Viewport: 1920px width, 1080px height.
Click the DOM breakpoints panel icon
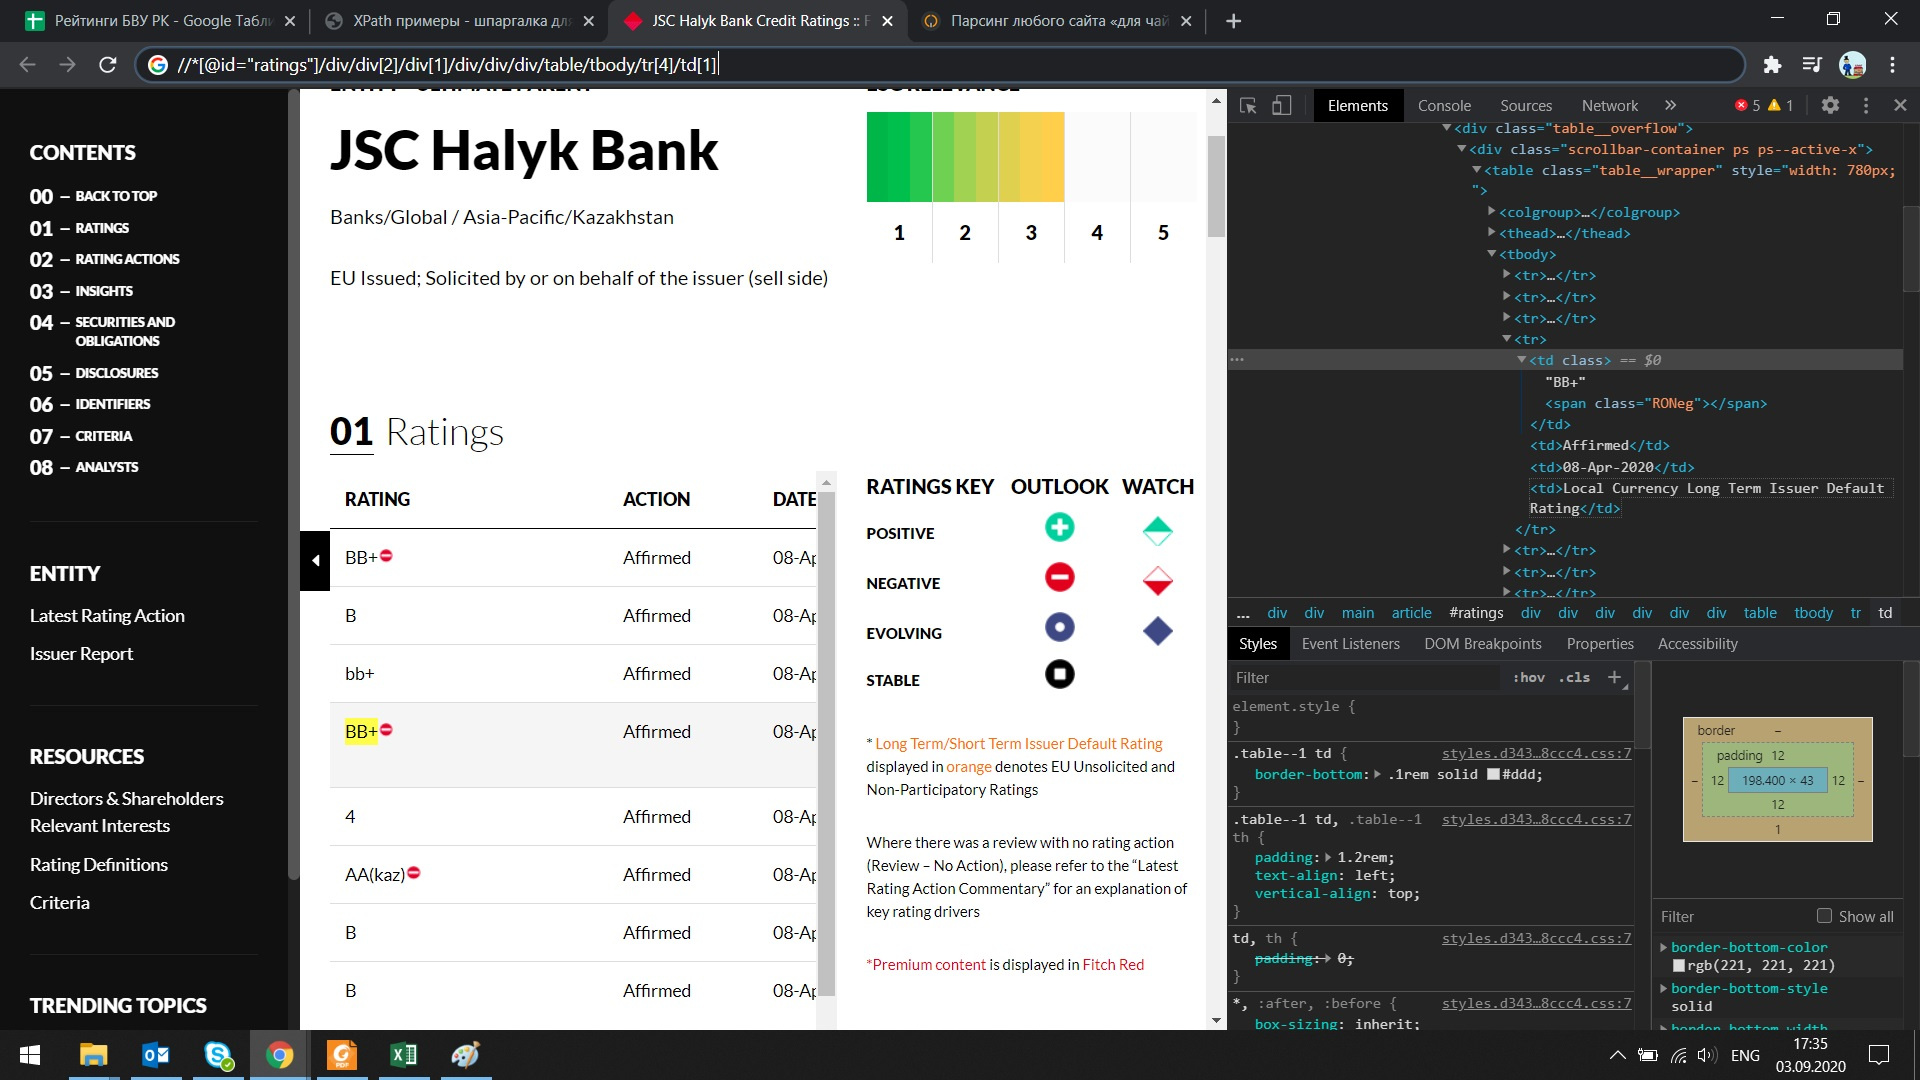[1484, 644]
